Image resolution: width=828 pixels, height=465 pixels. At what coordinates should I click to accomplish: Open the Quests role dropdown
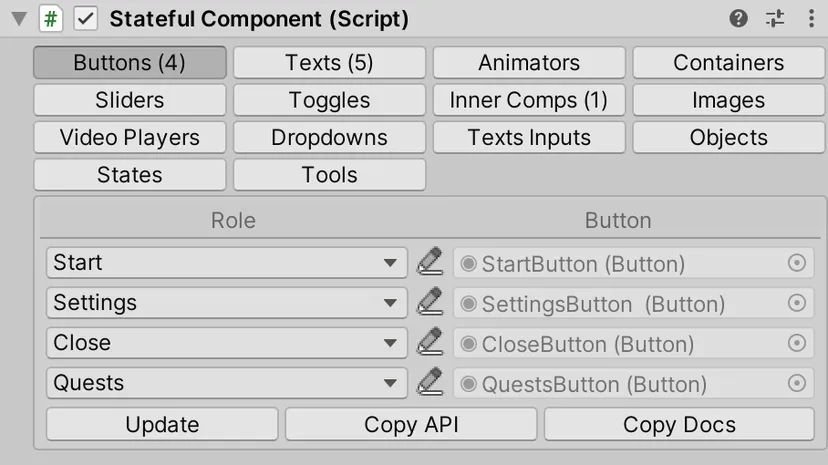click(x=227, y=383)
